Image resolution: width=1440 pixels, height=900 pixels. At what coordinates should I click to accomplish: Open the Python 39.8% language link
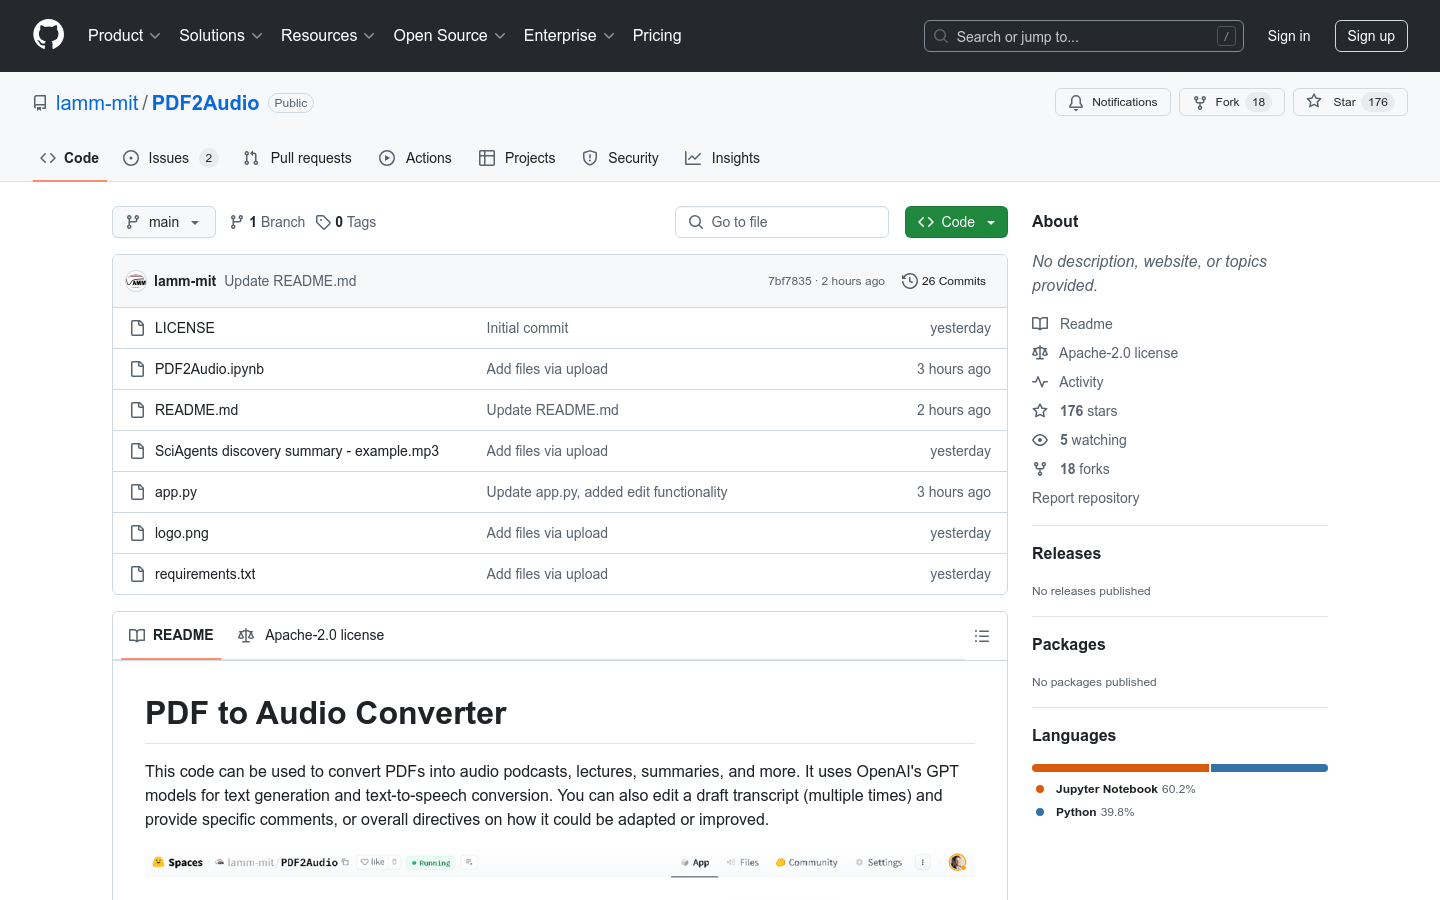click(1085, 812)
